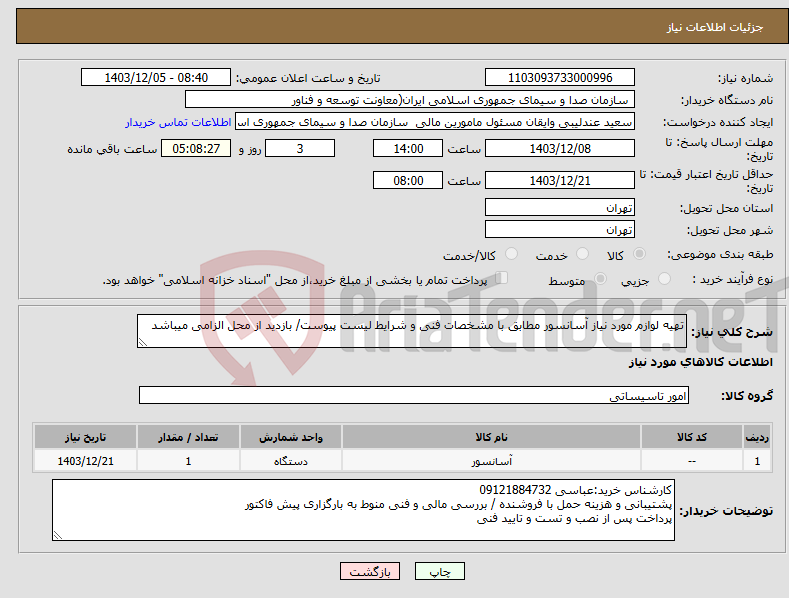Click the remaining time field 05:08:27
The width and height of the screenshot is (789, 598).
[x=196, y=148]
